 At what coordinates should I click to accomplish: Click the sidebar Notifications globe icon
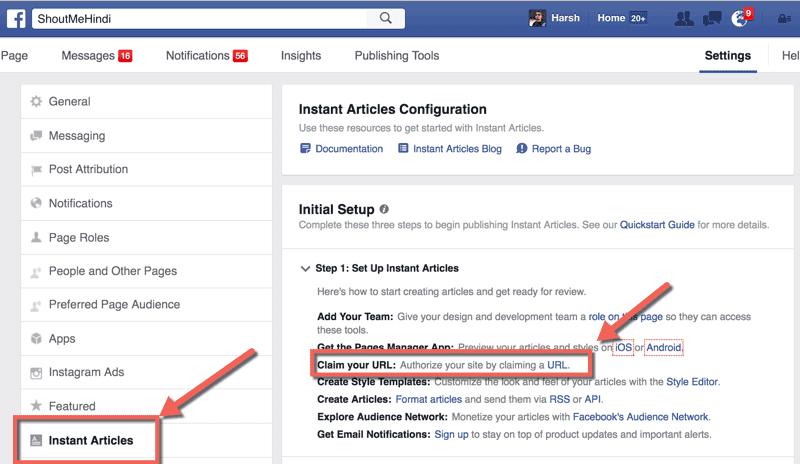click(36, 203)
